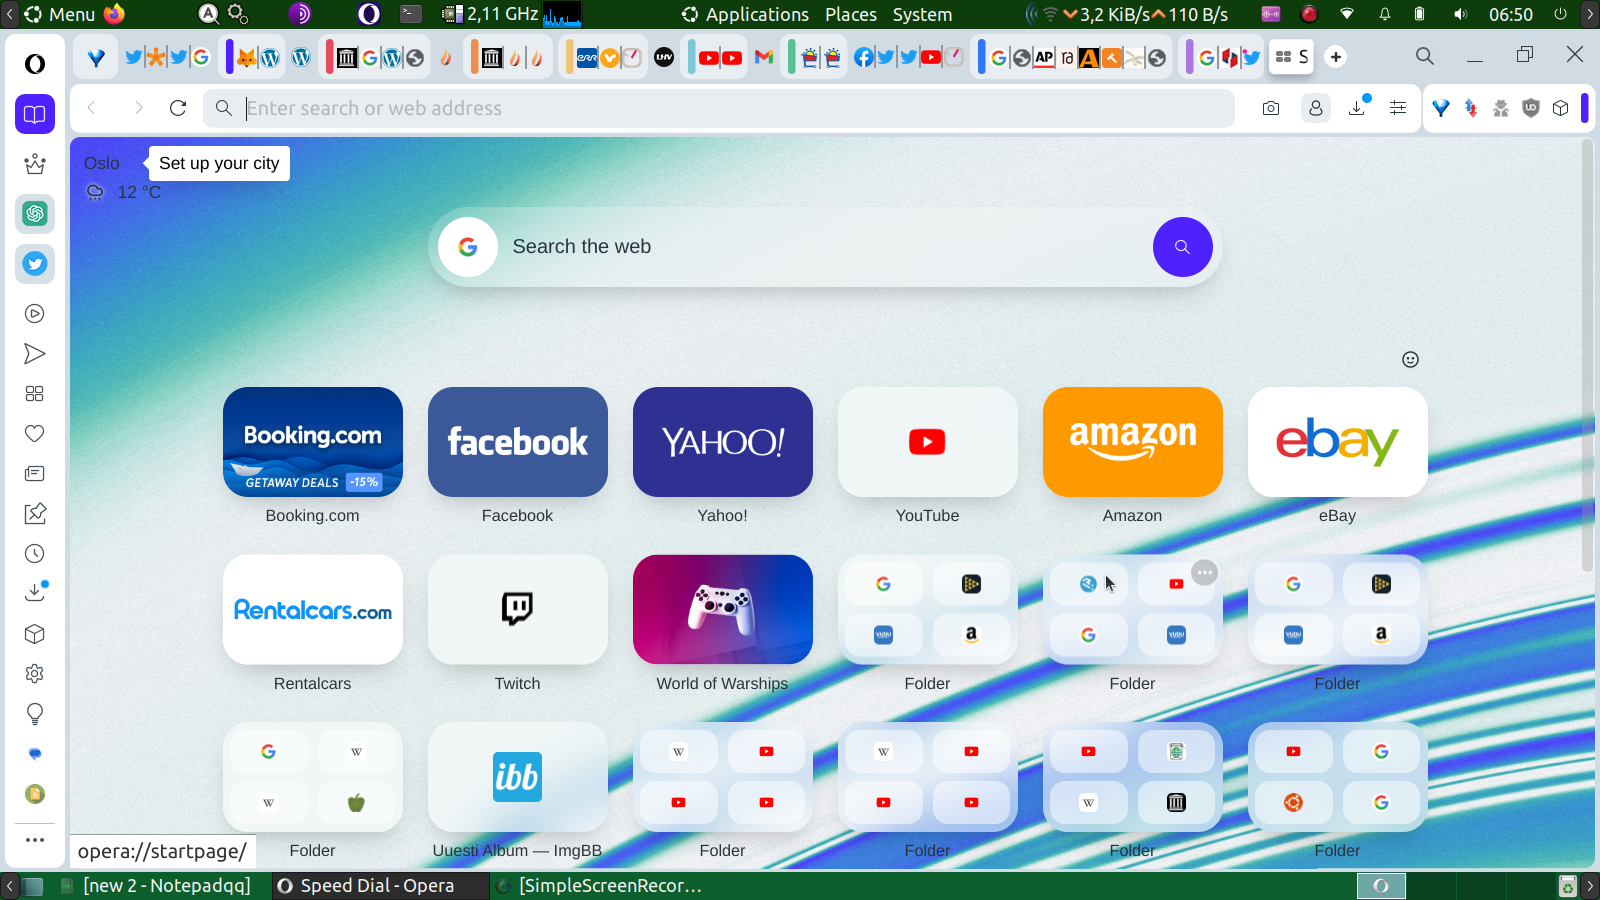This screenshot has width=1600, height=900.
Task: Open History clock icon in sidebar
Action: [35, 554]
